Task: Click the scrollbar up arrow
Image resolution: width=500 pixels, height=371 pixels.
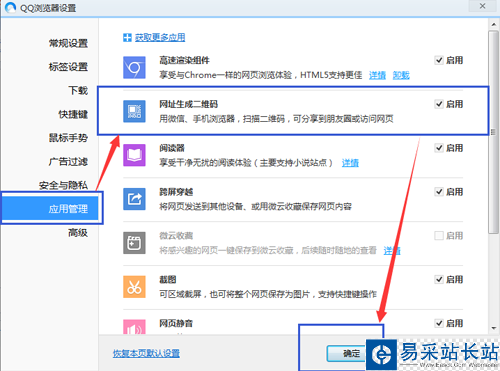Action: [x=494, y=24]
